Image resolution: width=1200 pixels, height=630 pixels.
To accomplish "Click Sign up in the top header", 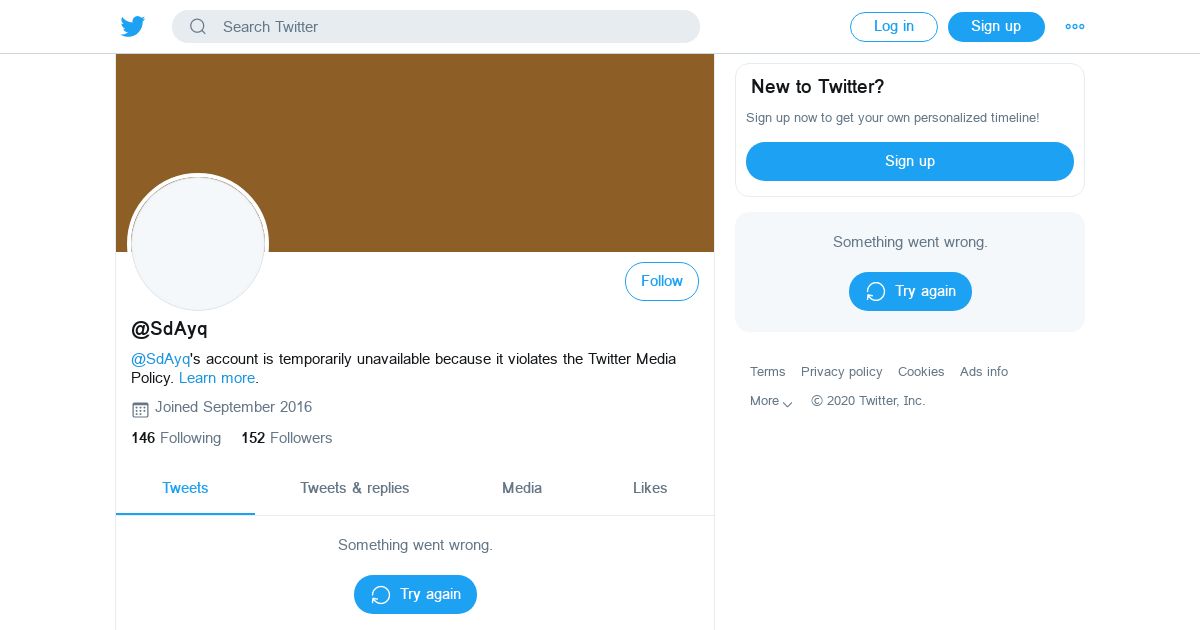I will pos(996,27).
